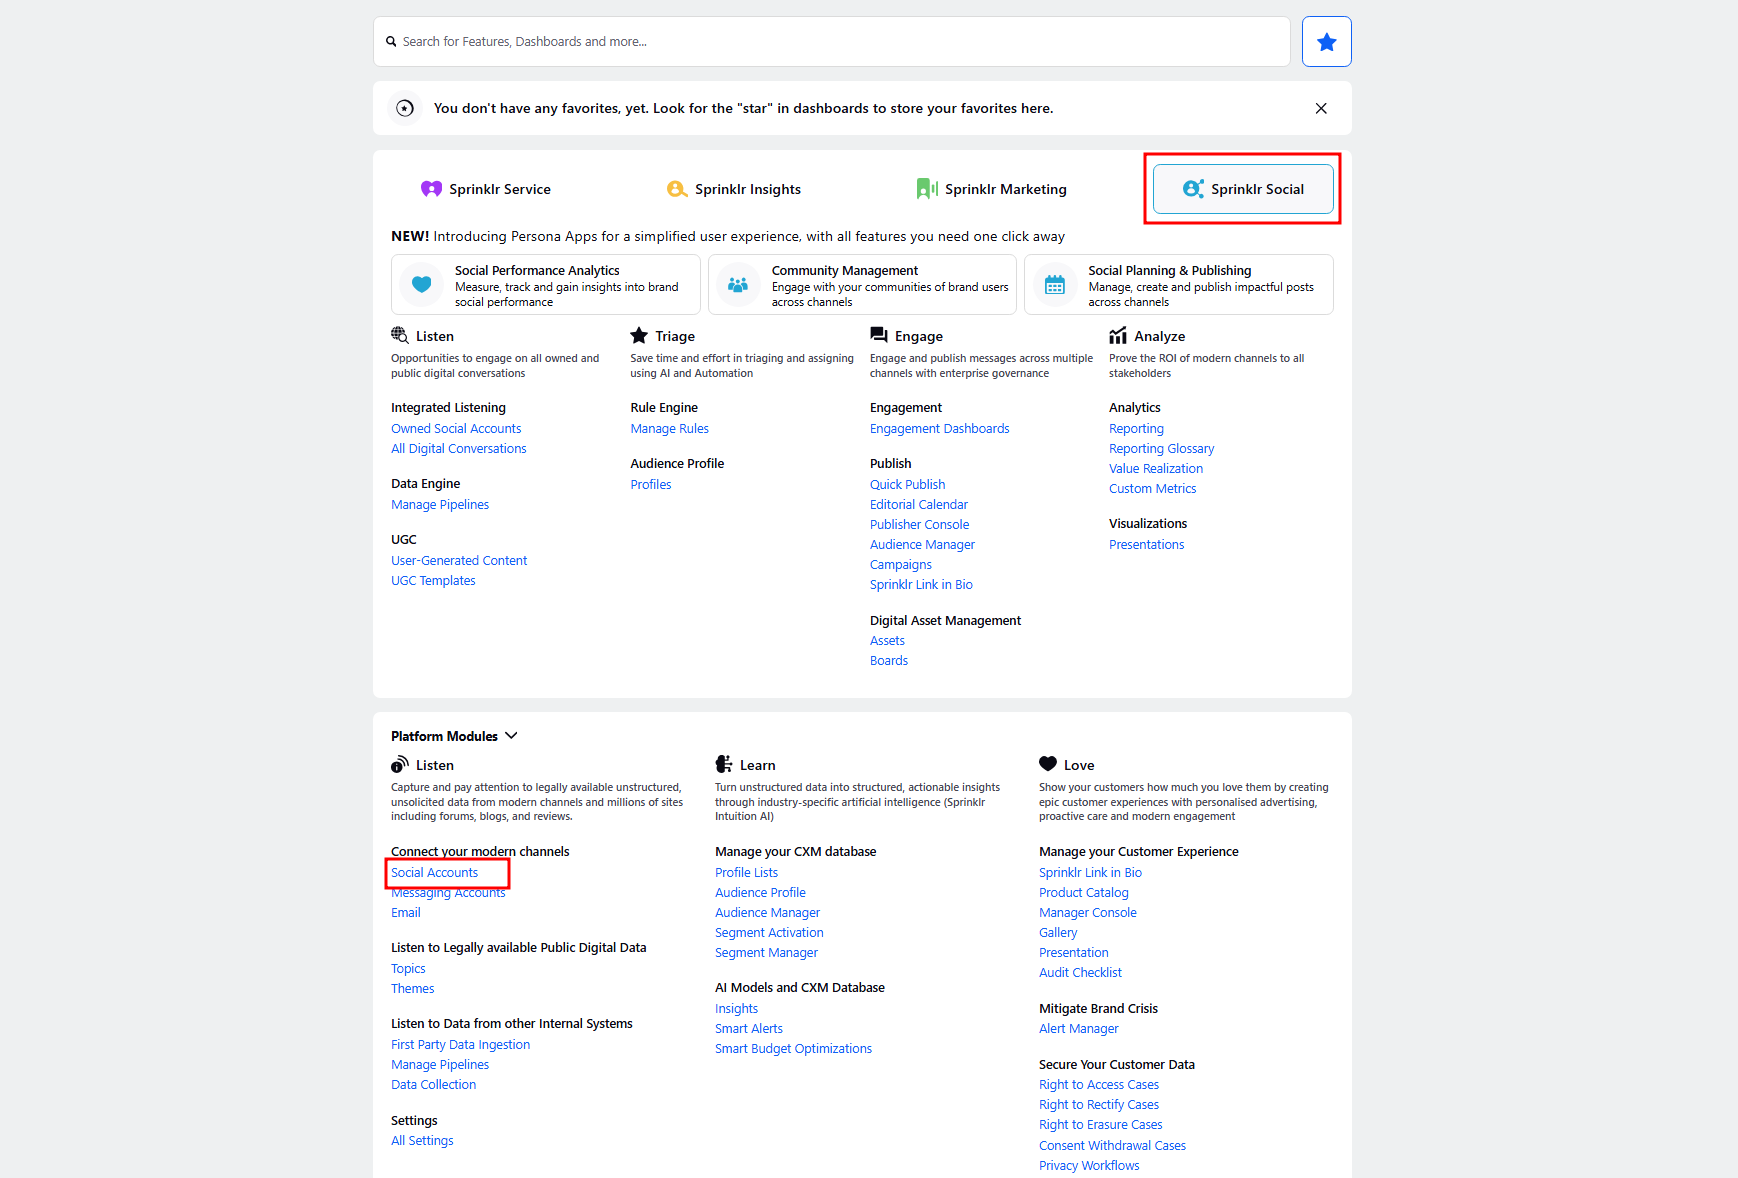This screenshot has height=1178, width=1738.
Task: Click the Analyze chart icon
Action: 1118,336
